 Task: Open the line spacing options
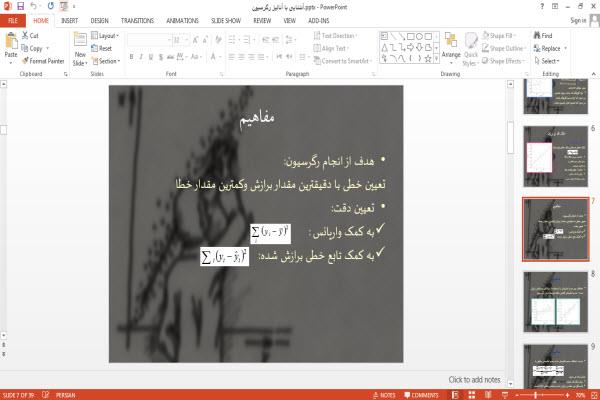[x=290, y=40]
